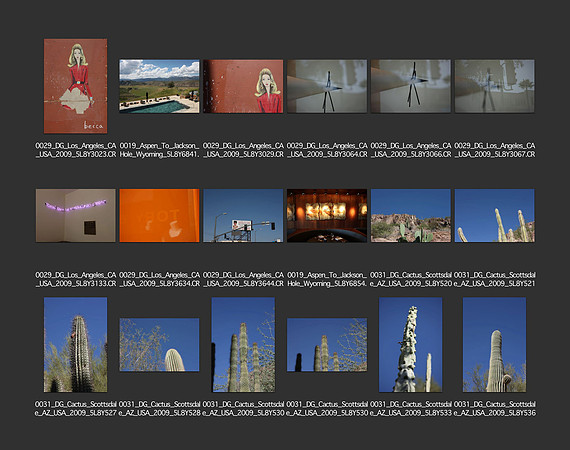Click Cactus_Scottsdale filename ending 5L8Y528
Image resolution: width=570 pixels, height=450 pixels.
(159, 409)
